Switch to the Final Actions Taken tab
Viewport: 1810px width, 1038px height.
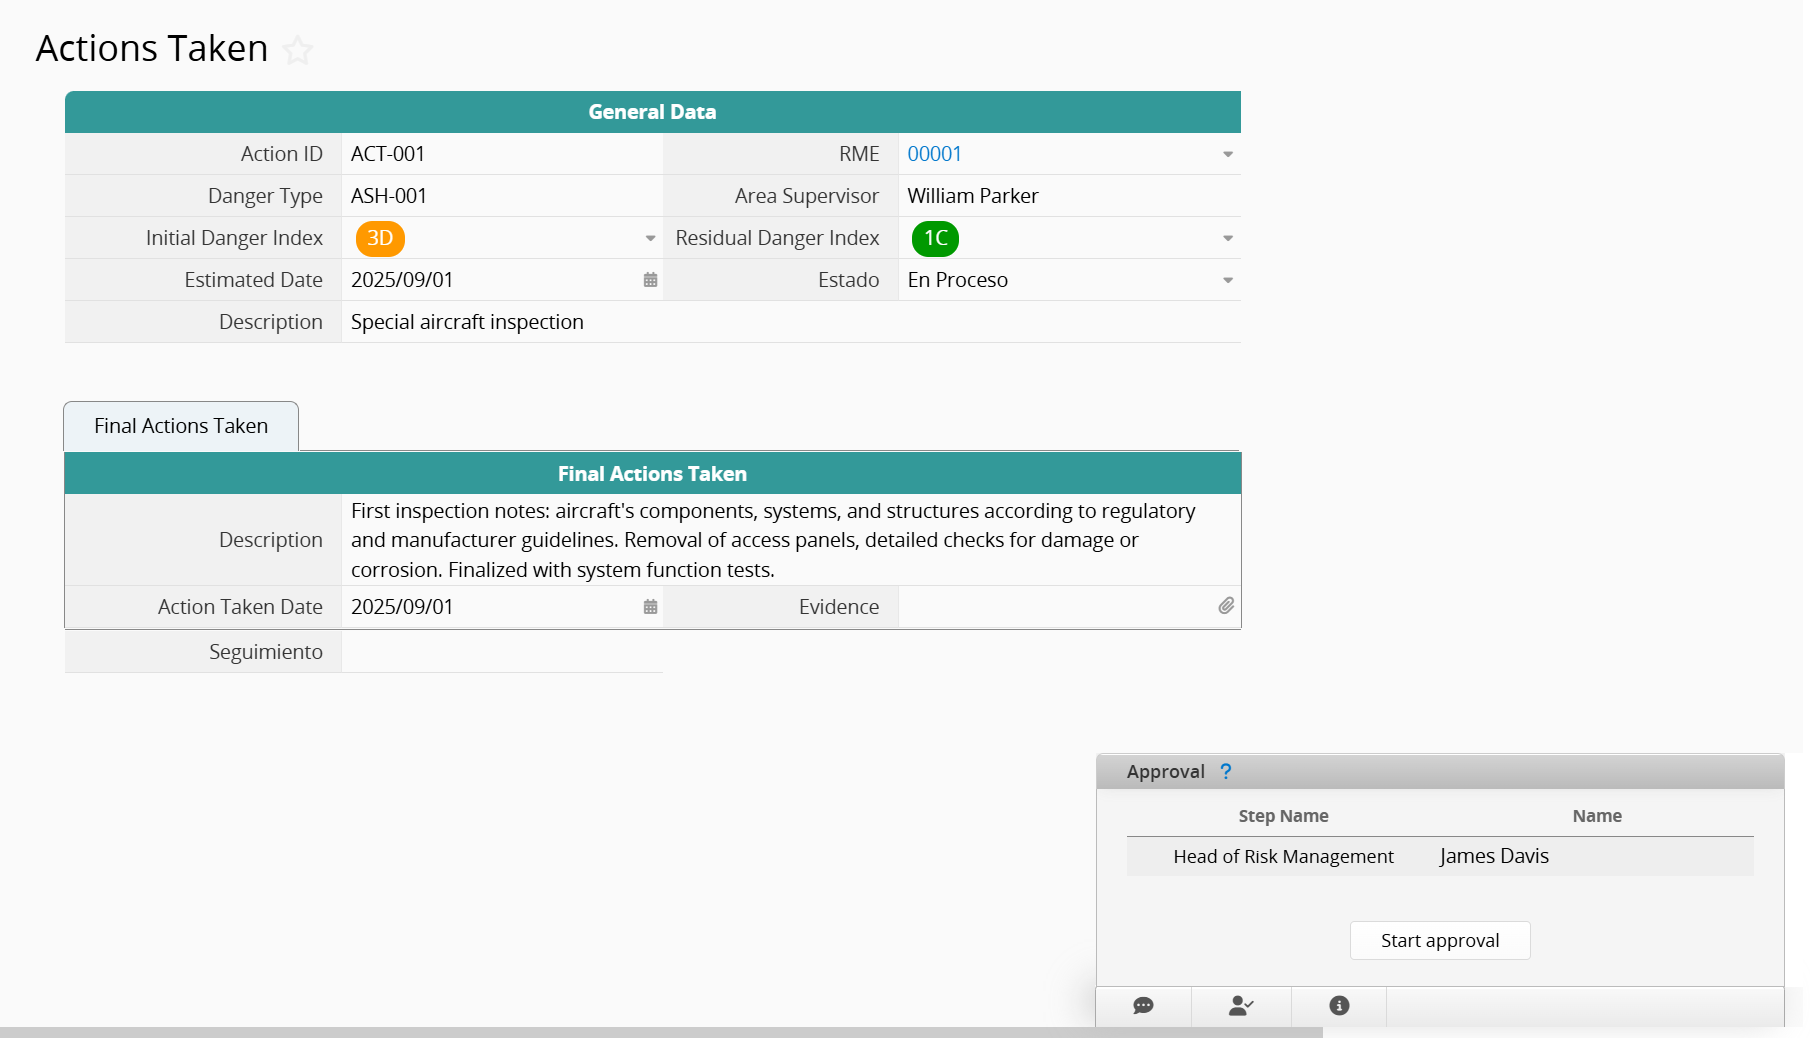(x=181, y=426)
